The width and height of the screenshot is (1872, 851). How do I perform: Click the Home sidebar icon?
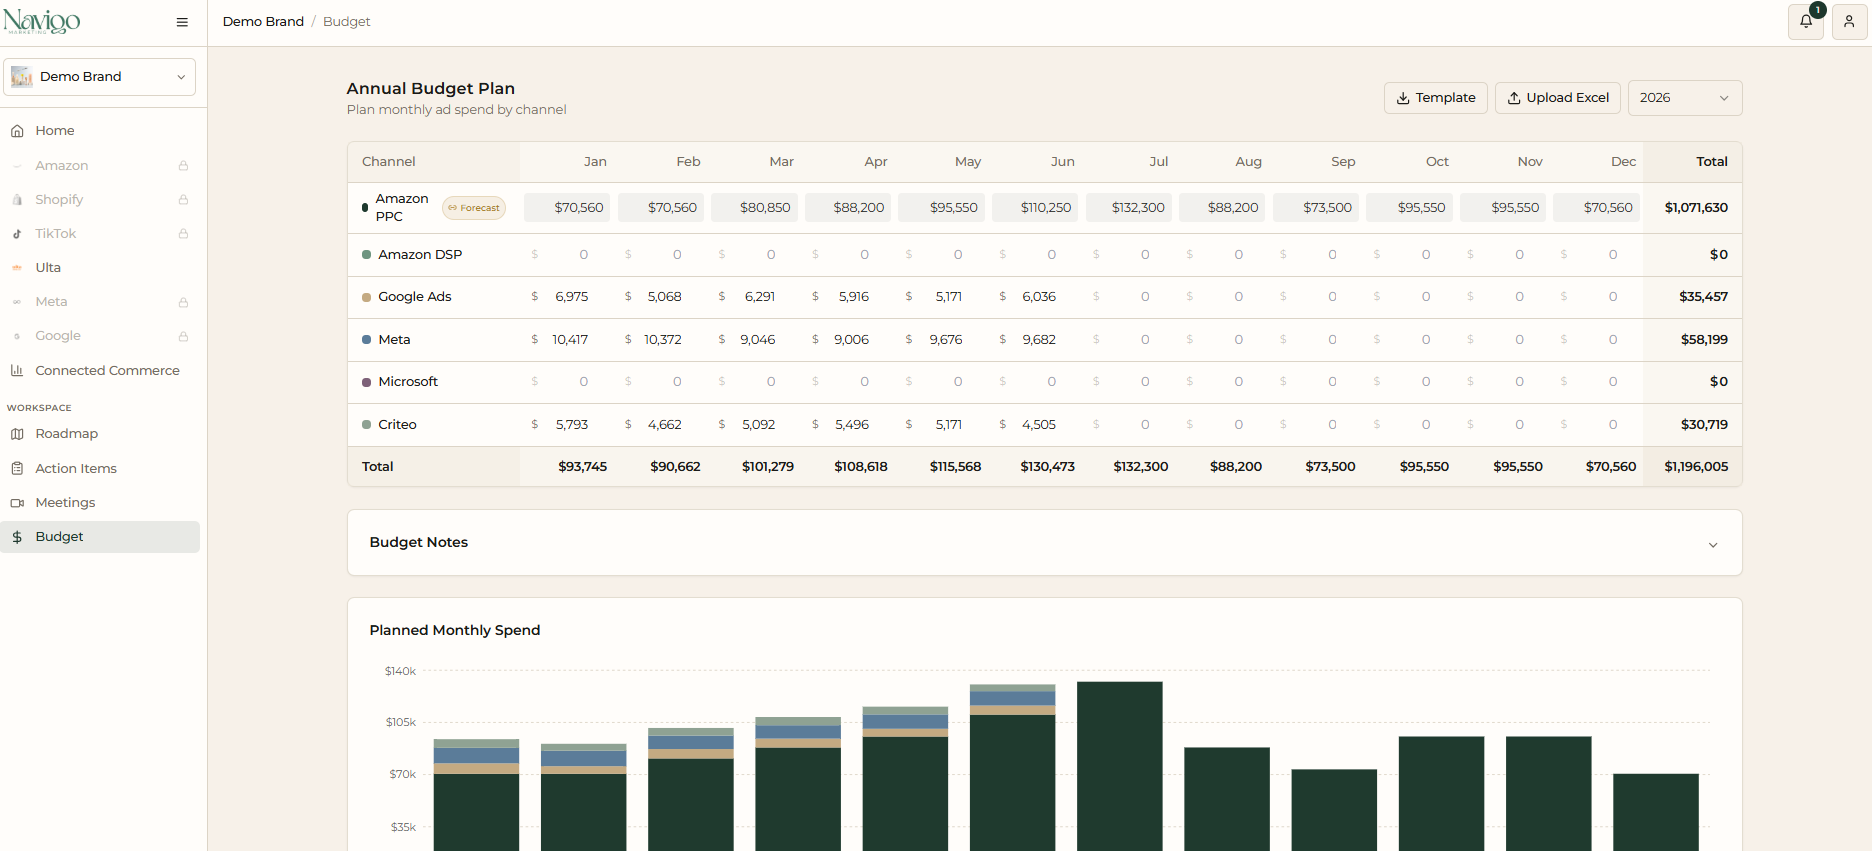[x=17, y=131]
